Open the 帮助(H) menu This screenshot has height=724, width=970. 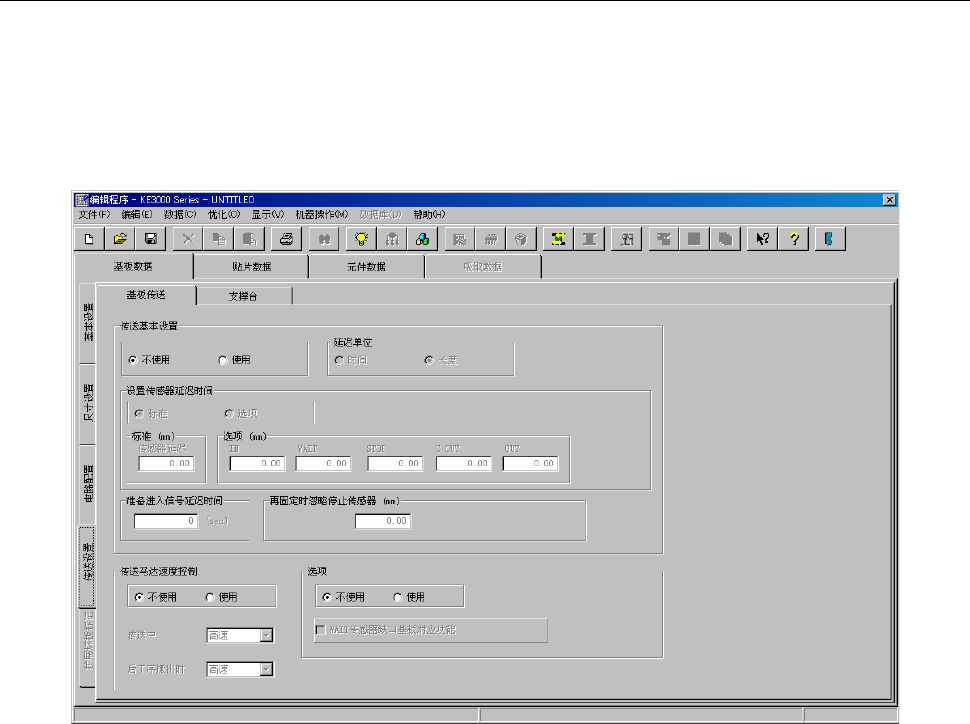pyautogui.click(x=429, y=215)
